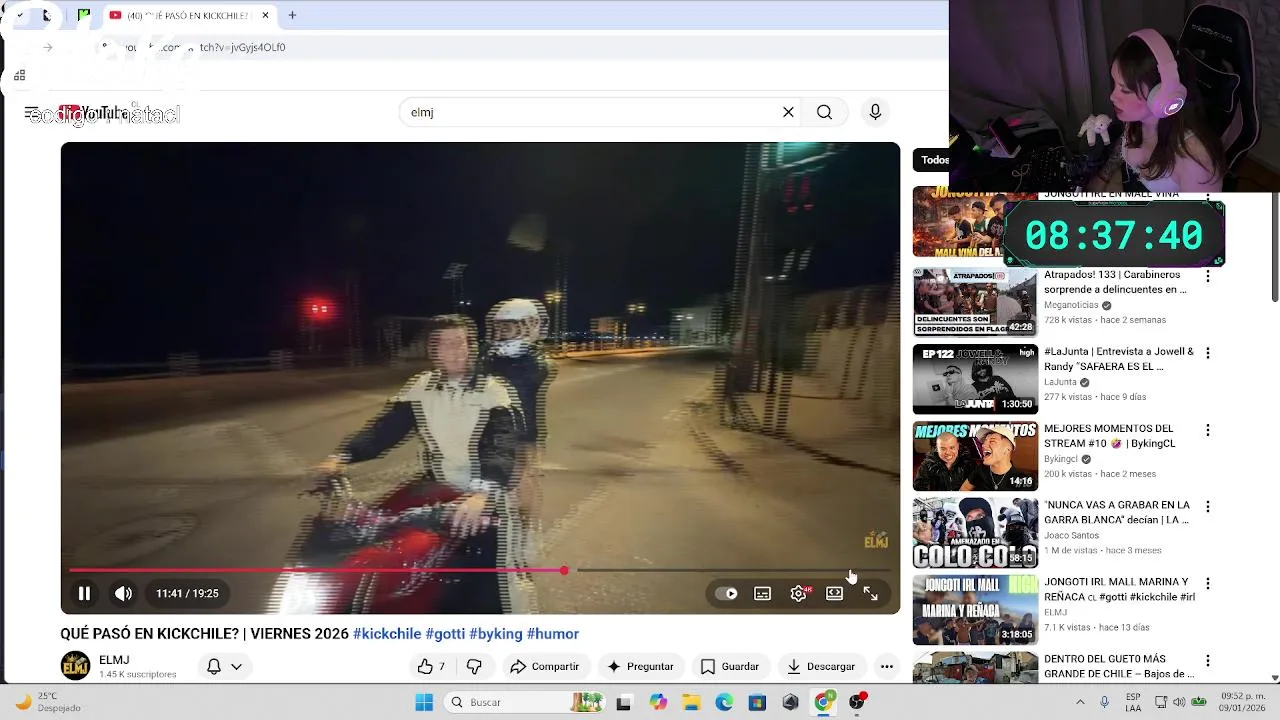The width and height of the screenshot is (1280, 720).
Task: Open the ELMJ channel name link
Action: [114, 660]
